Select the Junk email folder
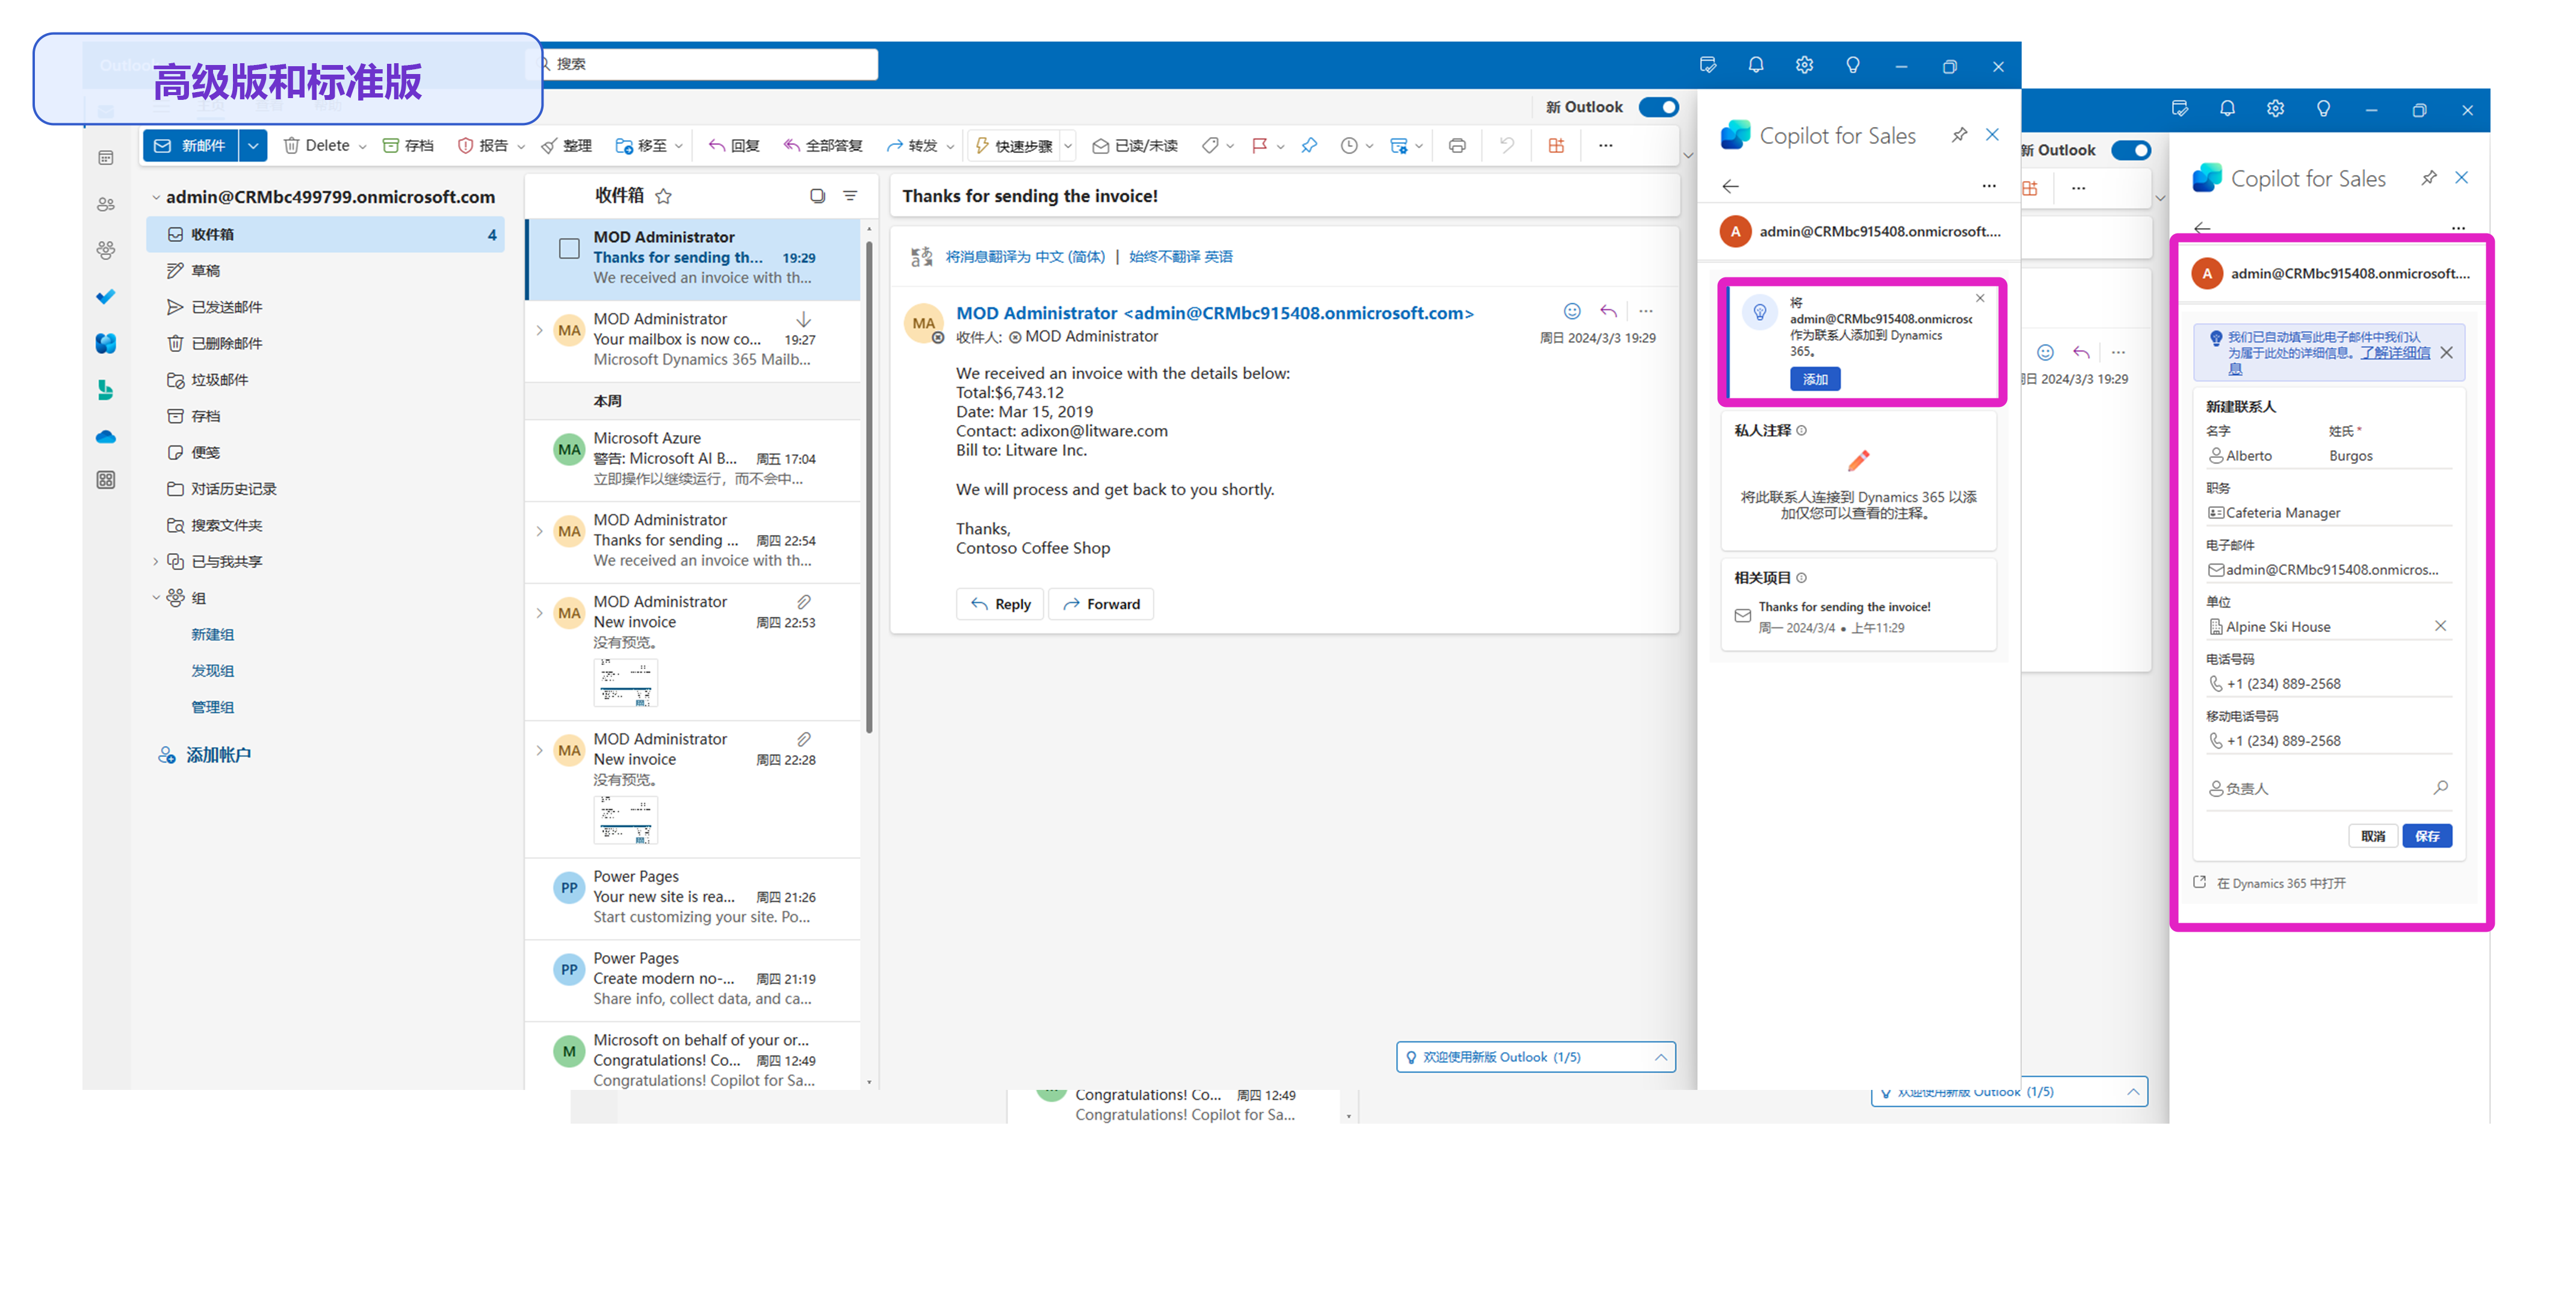The image size is (2576, 1300). point(220,380)
